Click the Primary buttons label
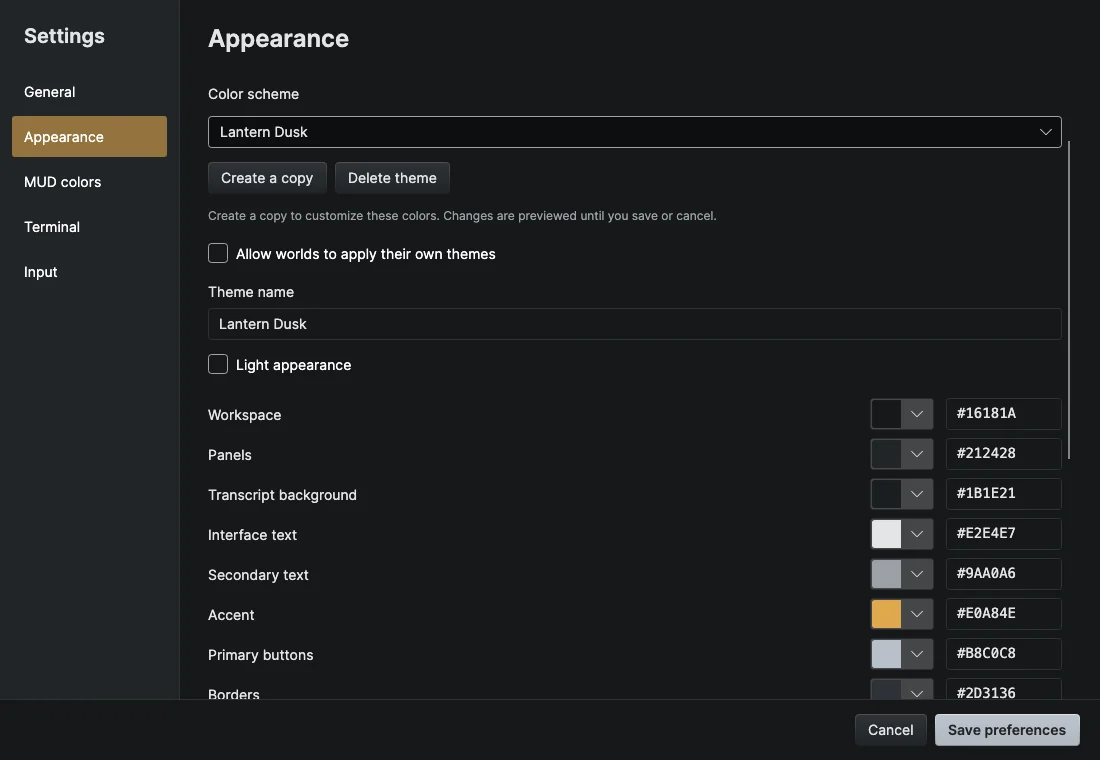 tap(260, 655)
